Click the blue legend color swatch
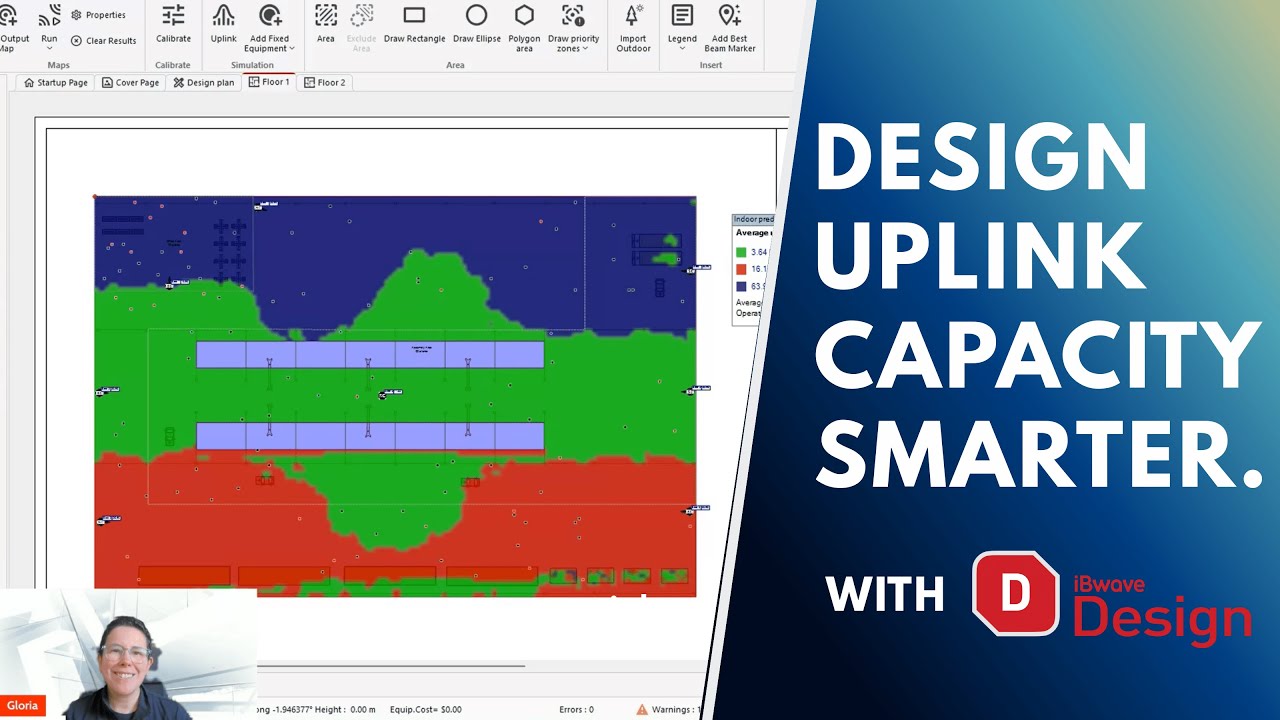Screen dimensions: 1280x720 (x=741, y=286)
